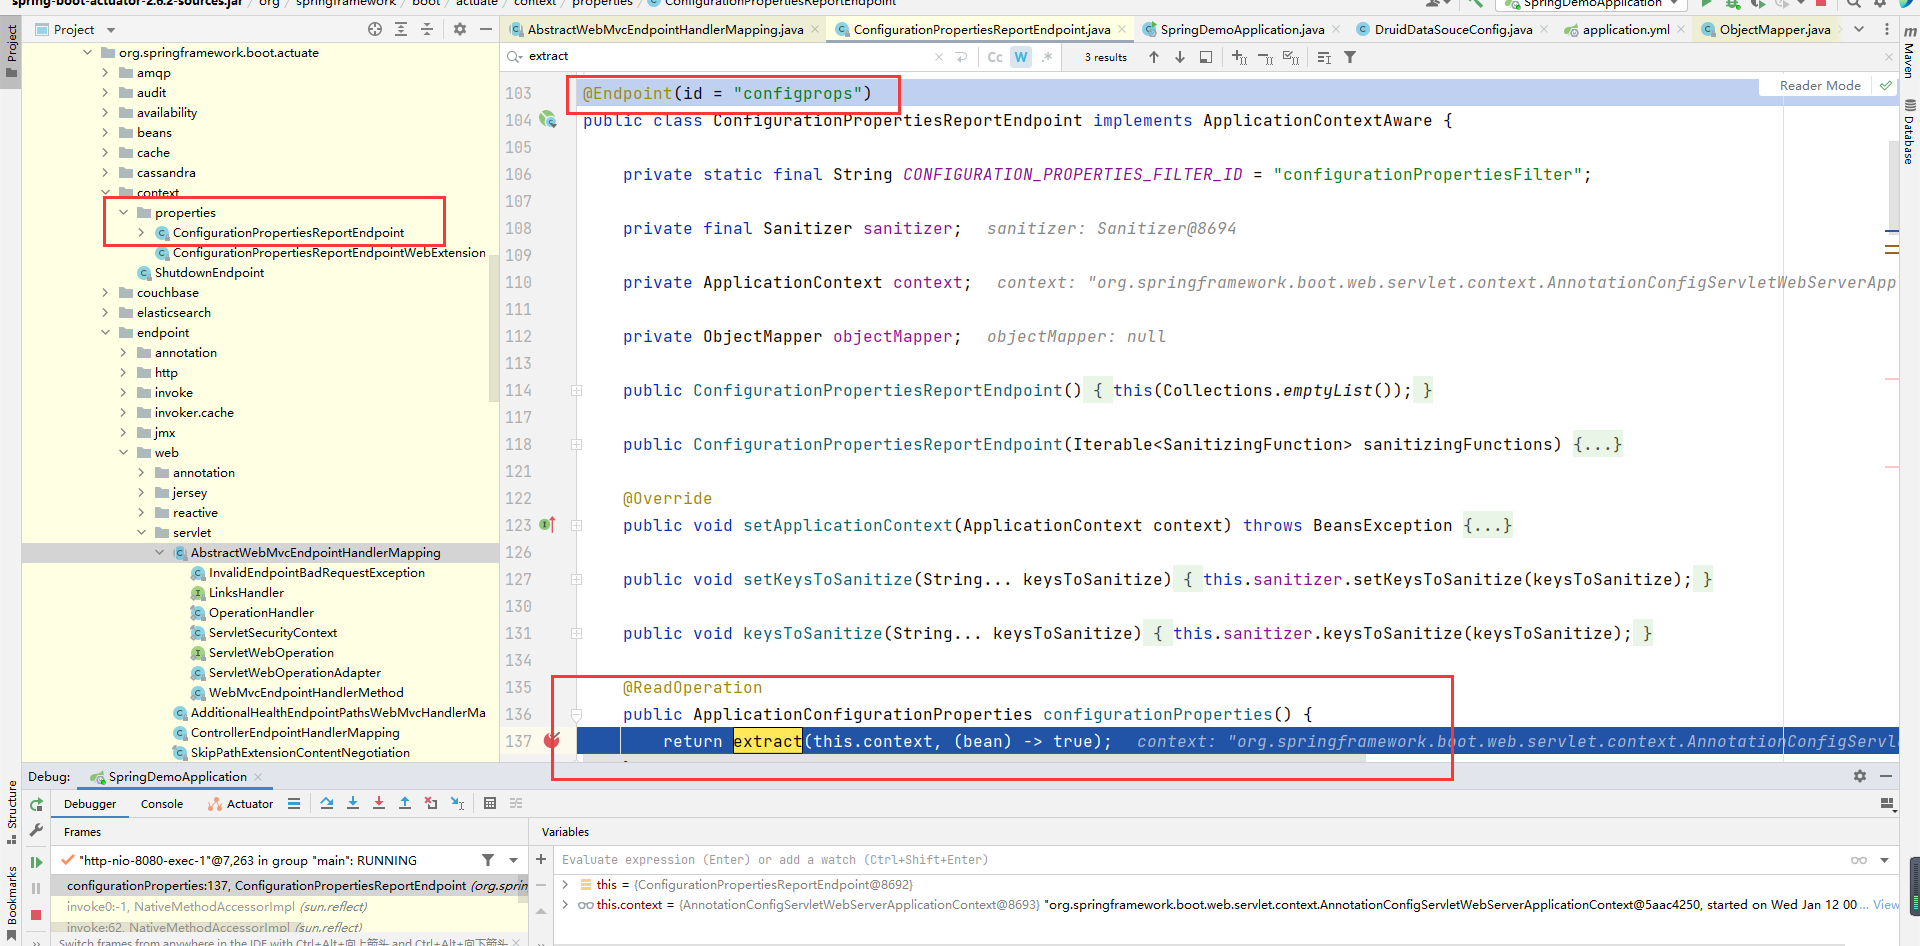Click the Run to Cursor icon
Viewport: 1920px width, 946px height.
457,803
